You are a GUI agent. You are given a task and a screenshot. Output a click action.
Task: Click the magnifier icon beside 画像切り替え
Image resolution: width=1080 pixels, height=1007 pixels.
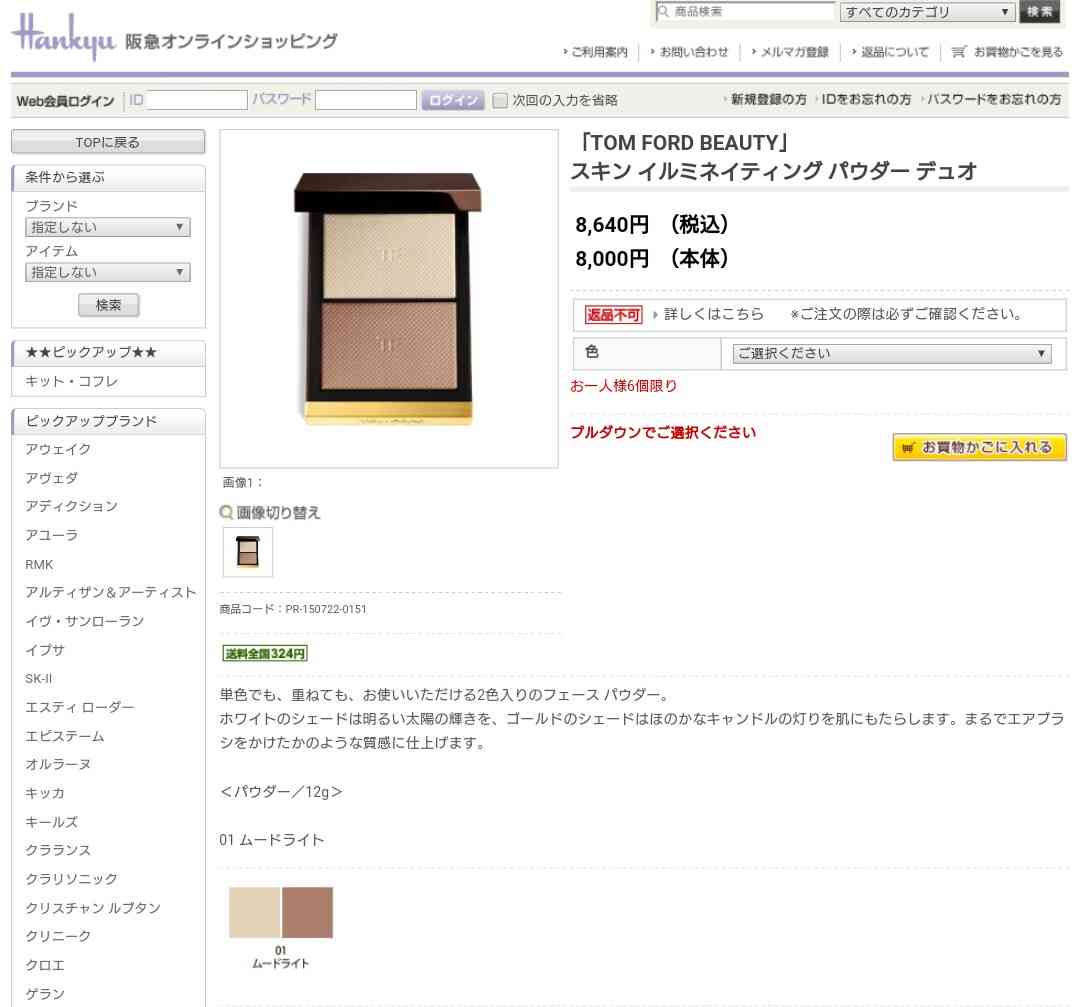click(226, 512)
